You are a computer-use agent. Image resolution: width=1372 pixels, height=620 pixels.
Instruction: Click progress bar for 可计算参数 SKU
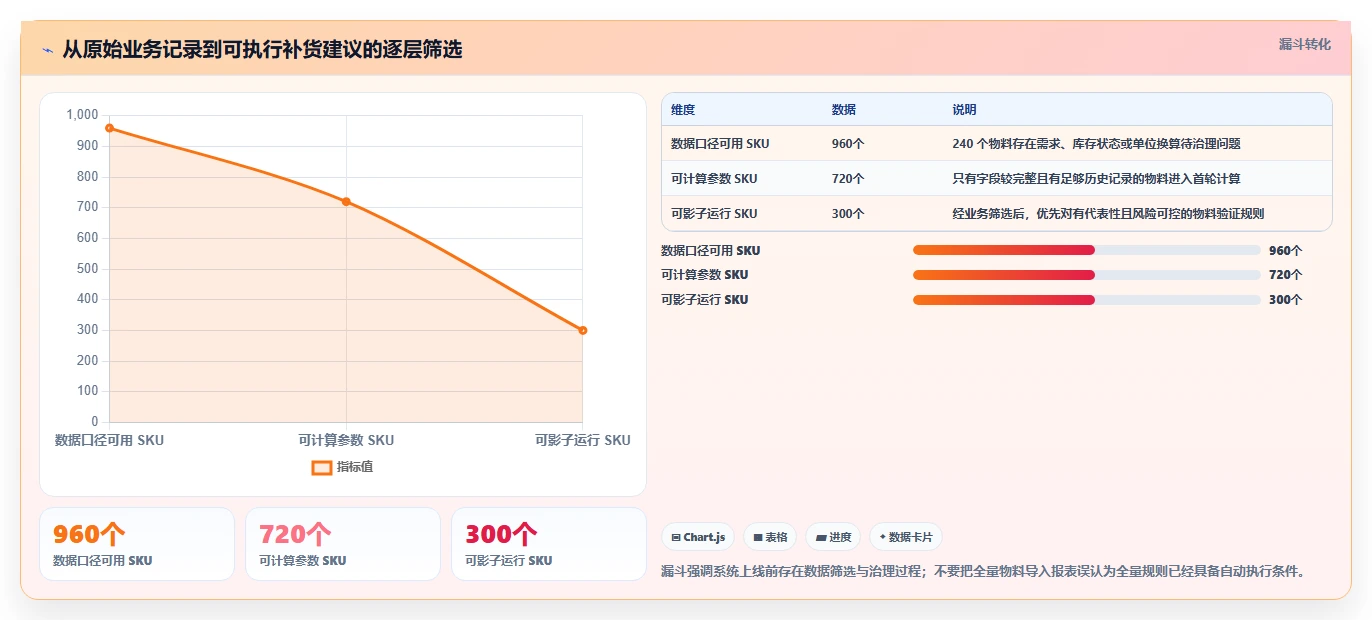1087,274
